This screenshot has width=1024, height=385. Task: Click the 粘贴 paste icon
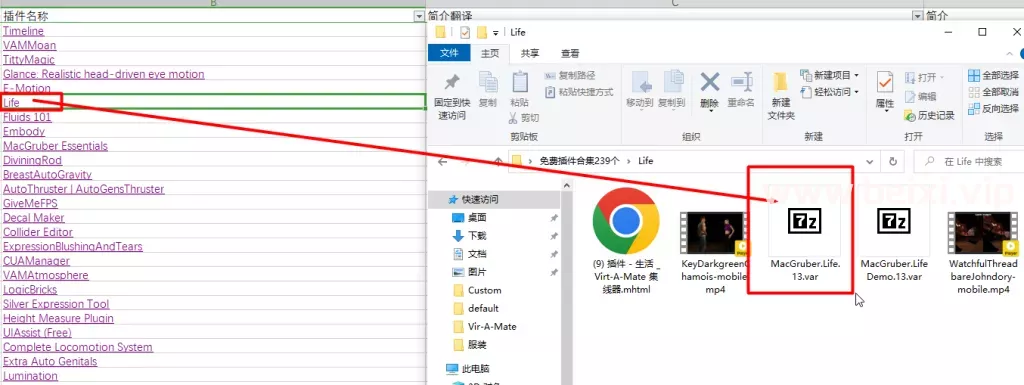pyautogui.click(x=520, y=82)
